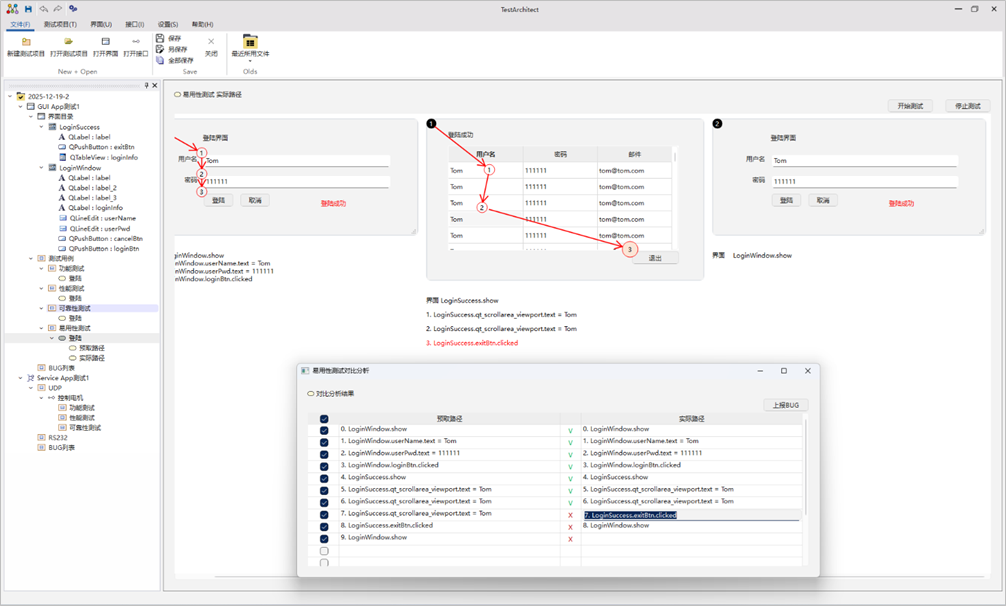
Task: Click the blue save icon in title bar
Action: click(x=28, y=9)
